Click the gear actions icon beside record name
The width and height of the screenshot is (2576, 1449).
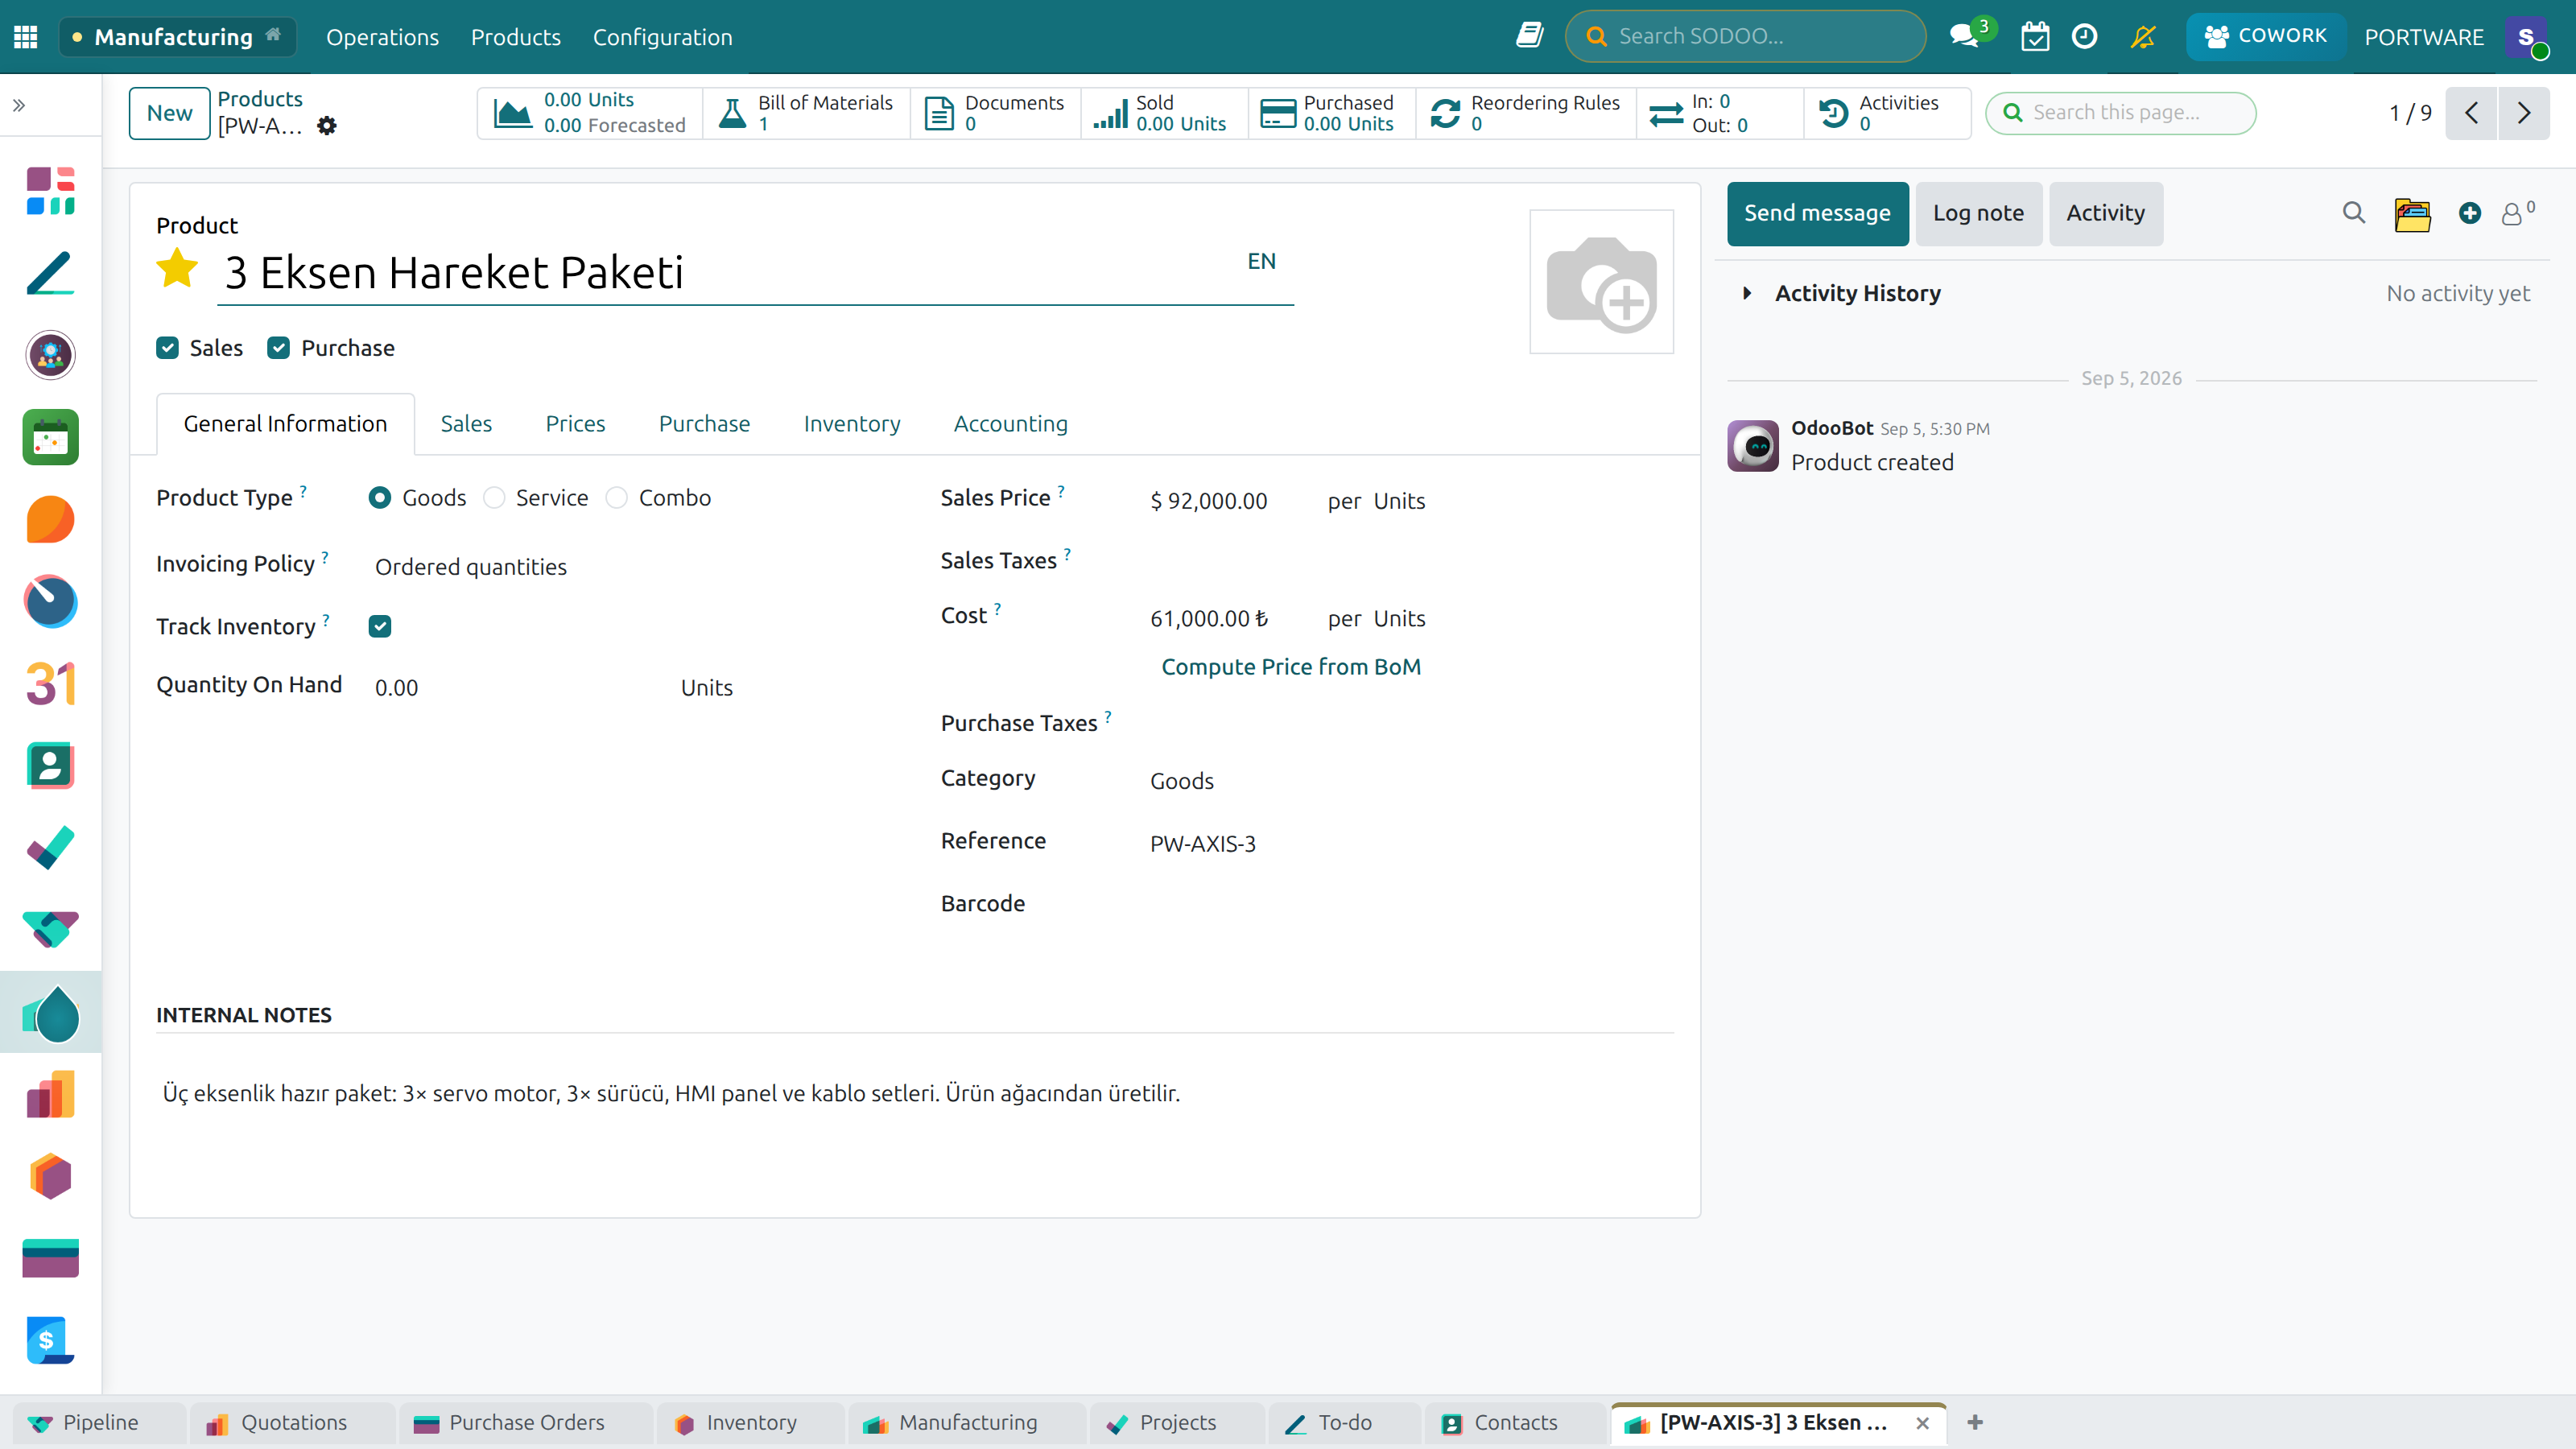[327, 126]
